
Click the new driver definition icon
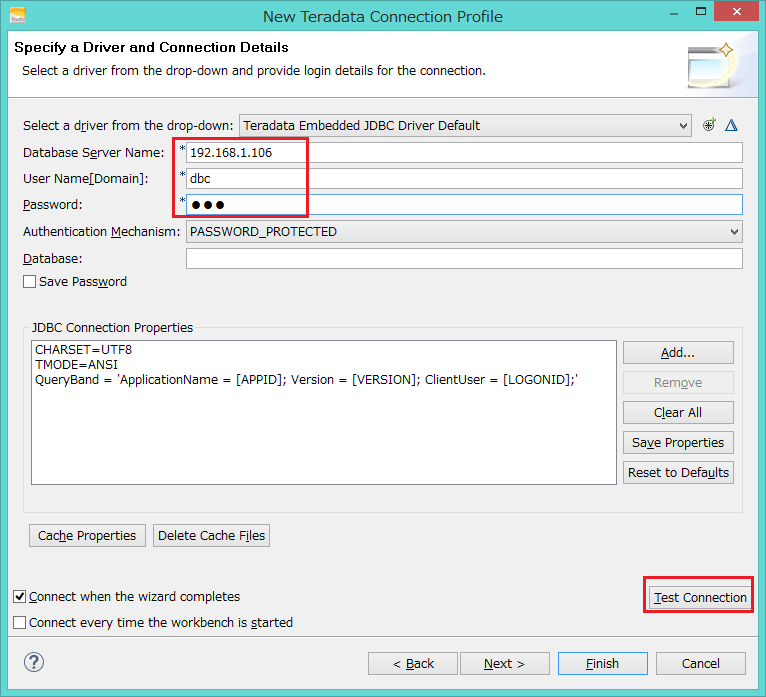tap(709, 125)
